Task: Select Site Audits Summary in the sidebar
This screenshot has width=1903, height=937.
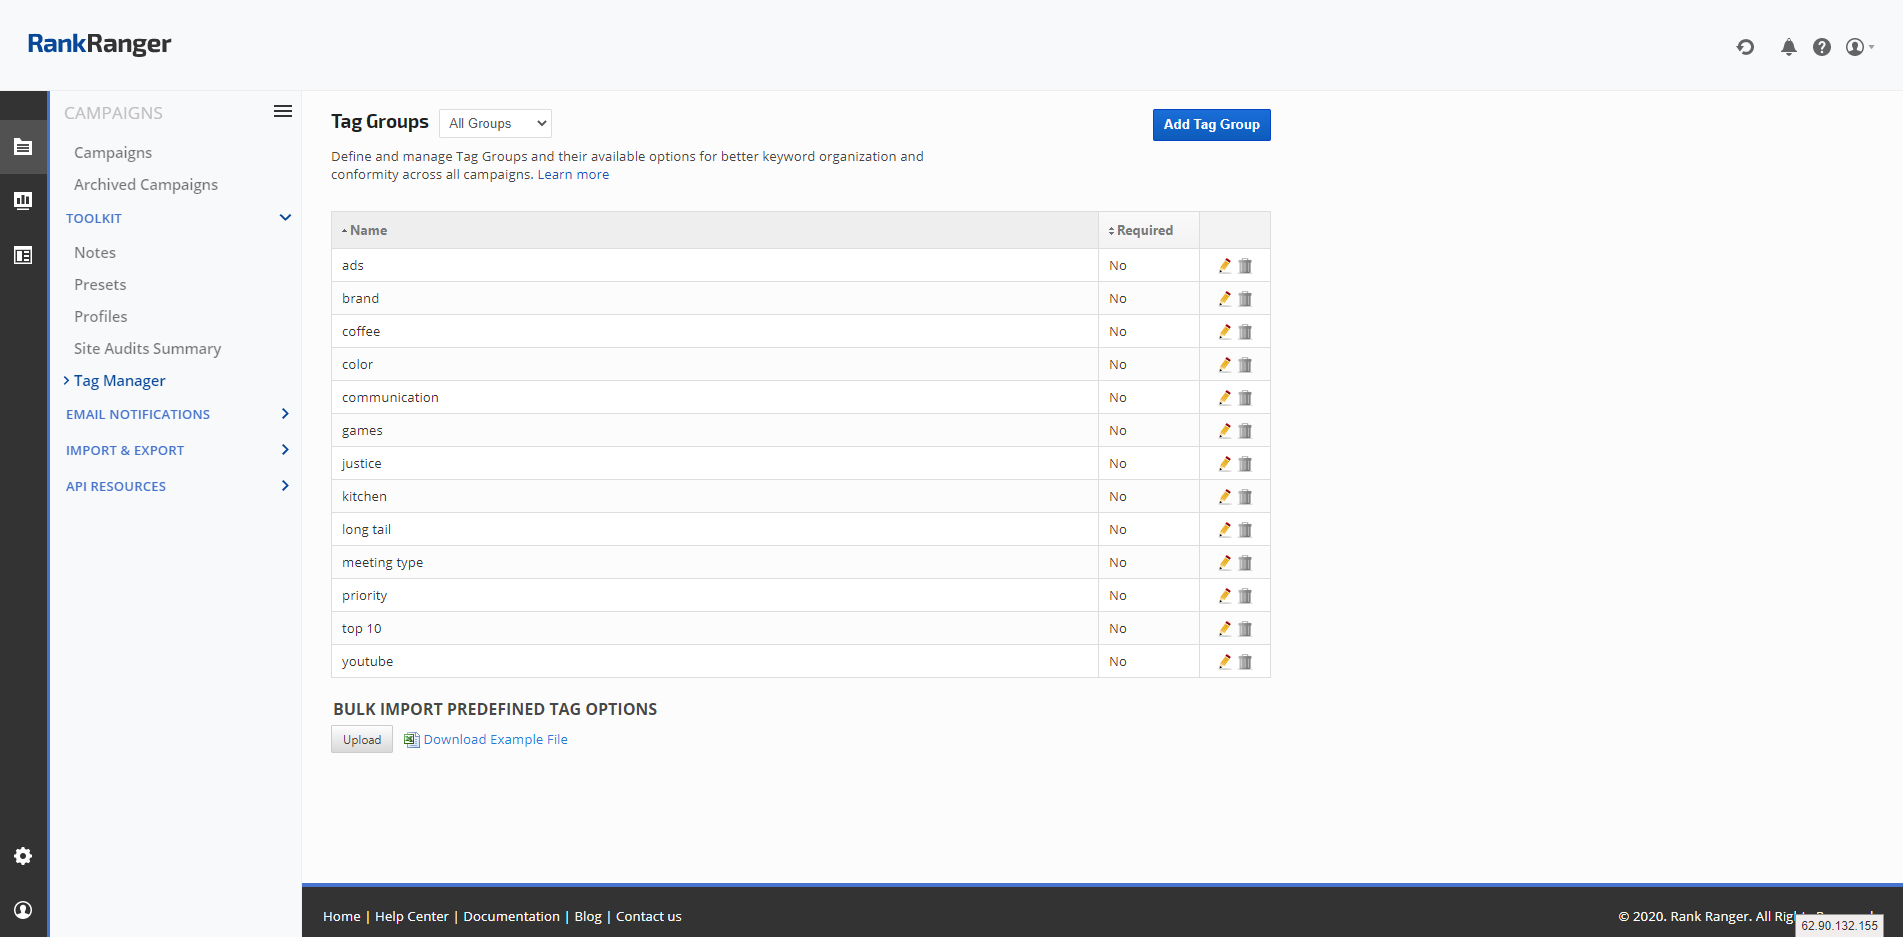Action: (147, 349)
